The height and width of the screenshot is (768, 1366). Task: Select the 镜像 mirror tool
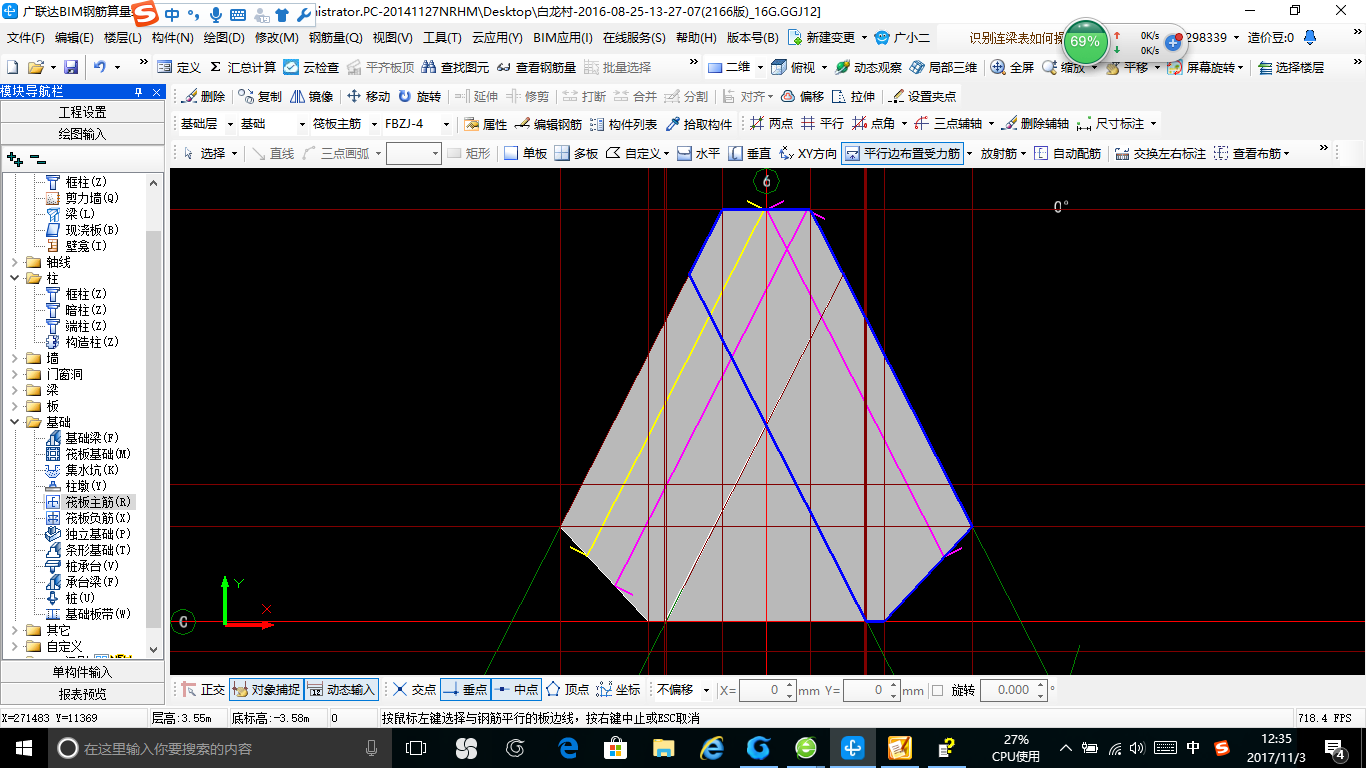click(311, 97)
